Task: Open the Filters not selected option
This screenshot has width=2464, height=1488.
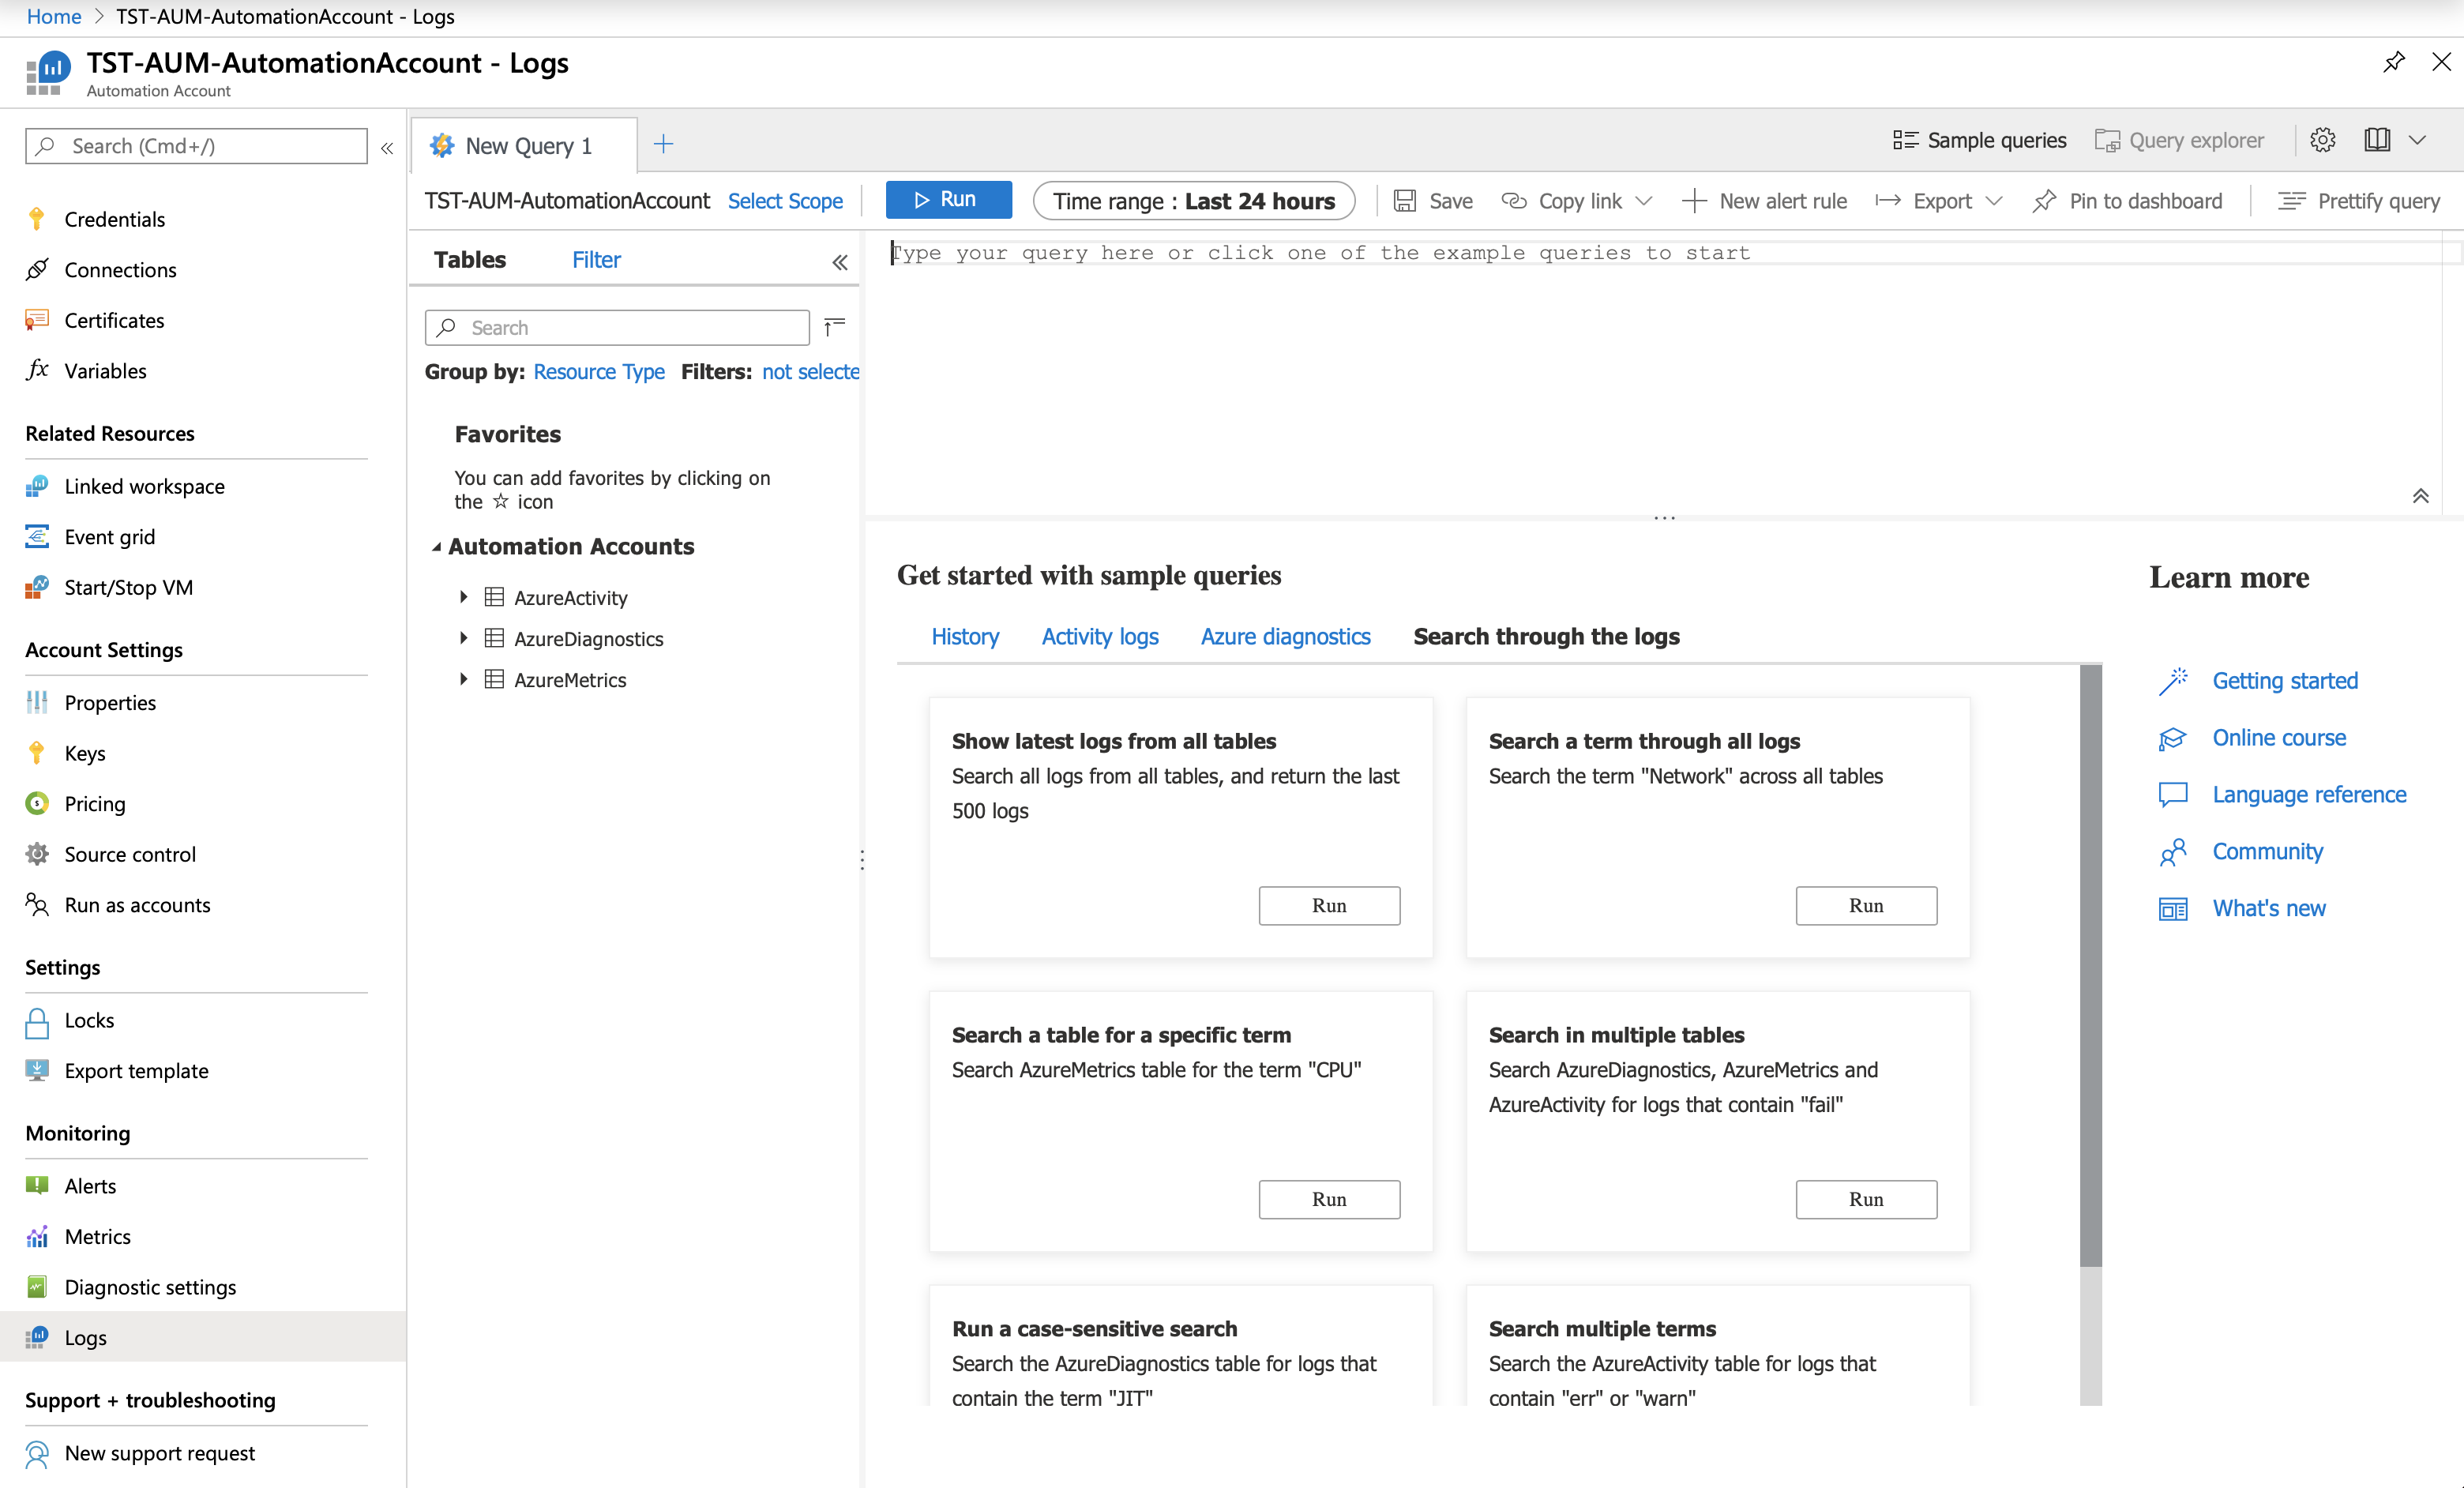Action: pyautogui.click(x=811, y=372)
